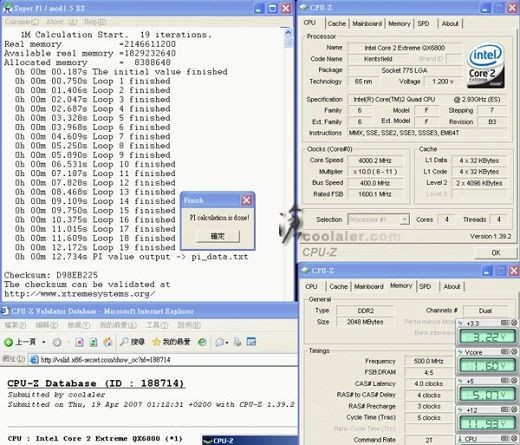Open settings icon on the Vcore gadget

point(505,352)
